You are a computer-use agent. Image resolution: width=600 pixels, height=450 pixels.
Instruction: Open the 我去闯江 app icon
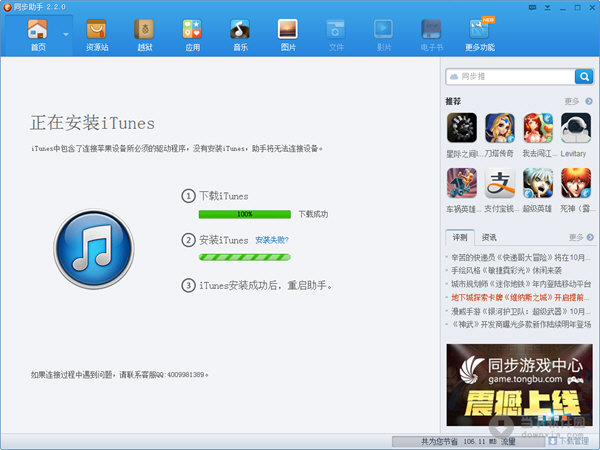(x=538, y=127)
